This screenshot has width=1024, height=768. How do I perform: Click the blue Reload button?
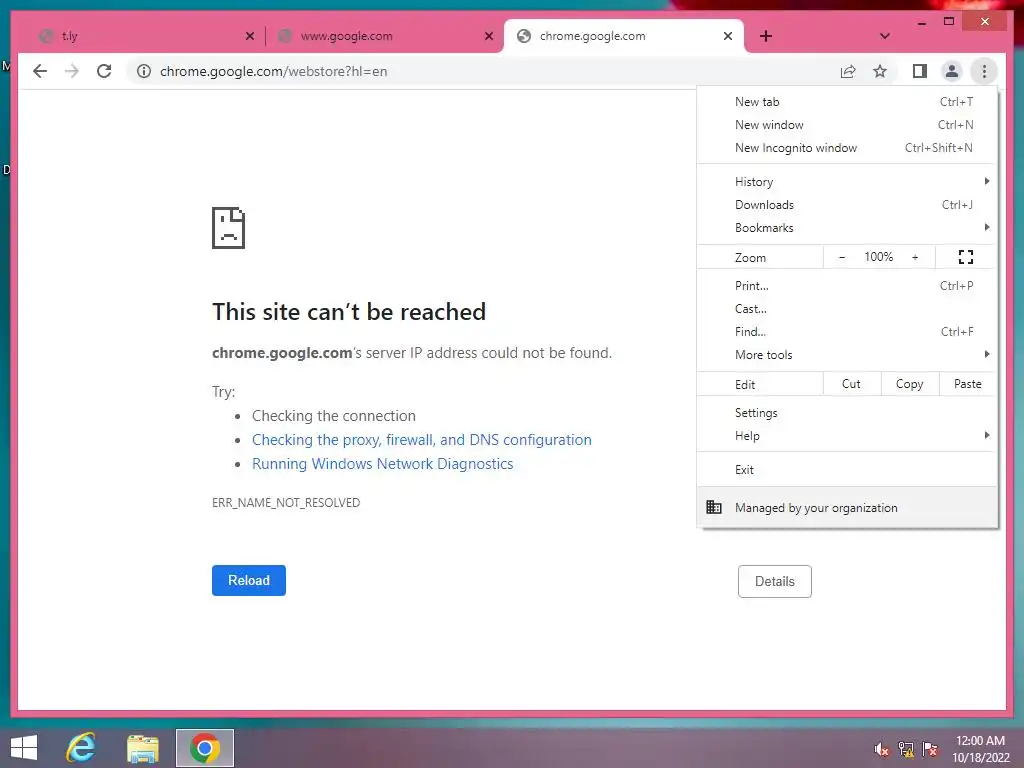click(x=248, y=581)
